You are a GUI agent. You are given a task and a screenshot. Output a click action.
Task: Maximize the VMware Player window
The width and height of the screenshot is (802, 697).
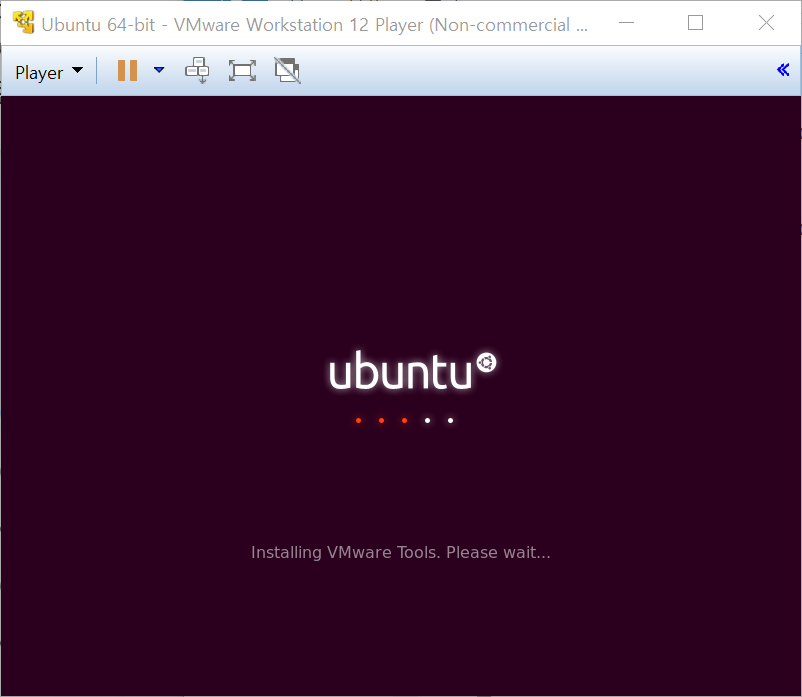[695, 22]
